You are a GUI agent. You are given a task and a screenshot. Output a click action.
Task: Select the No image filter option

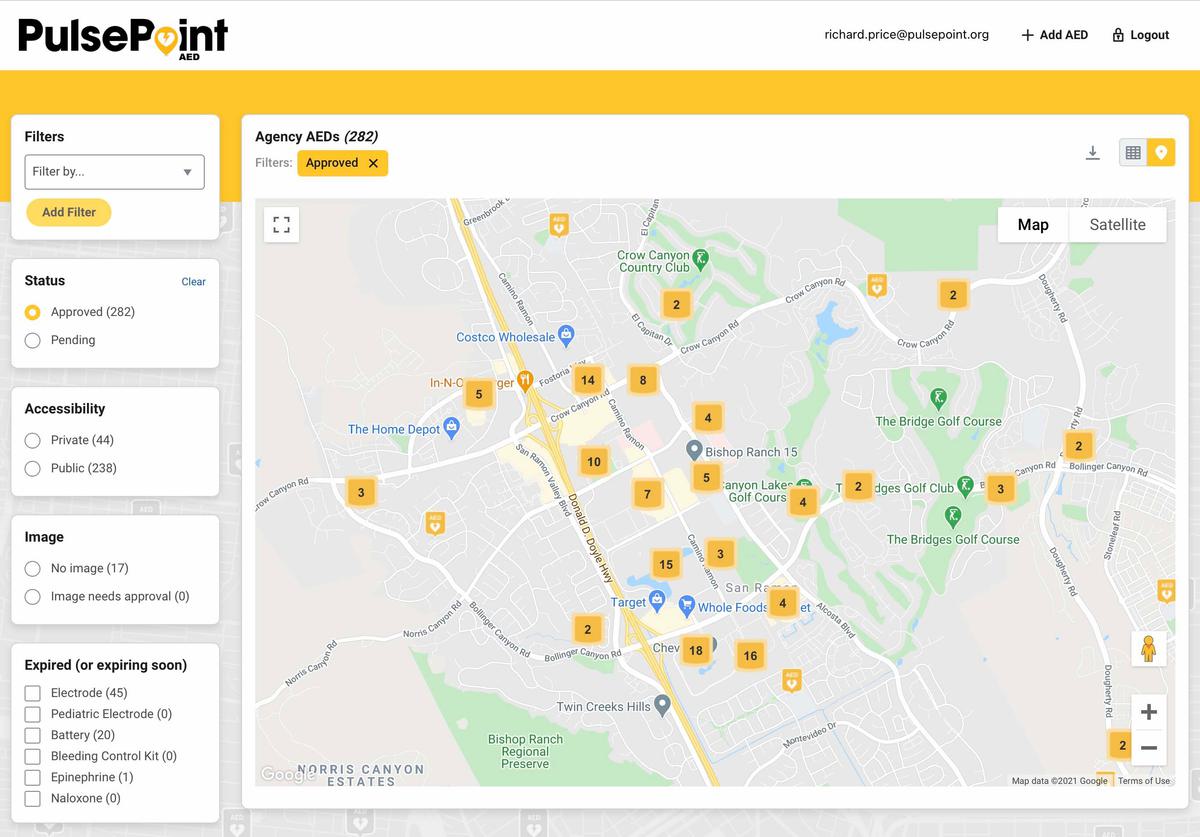click(30, 568)
